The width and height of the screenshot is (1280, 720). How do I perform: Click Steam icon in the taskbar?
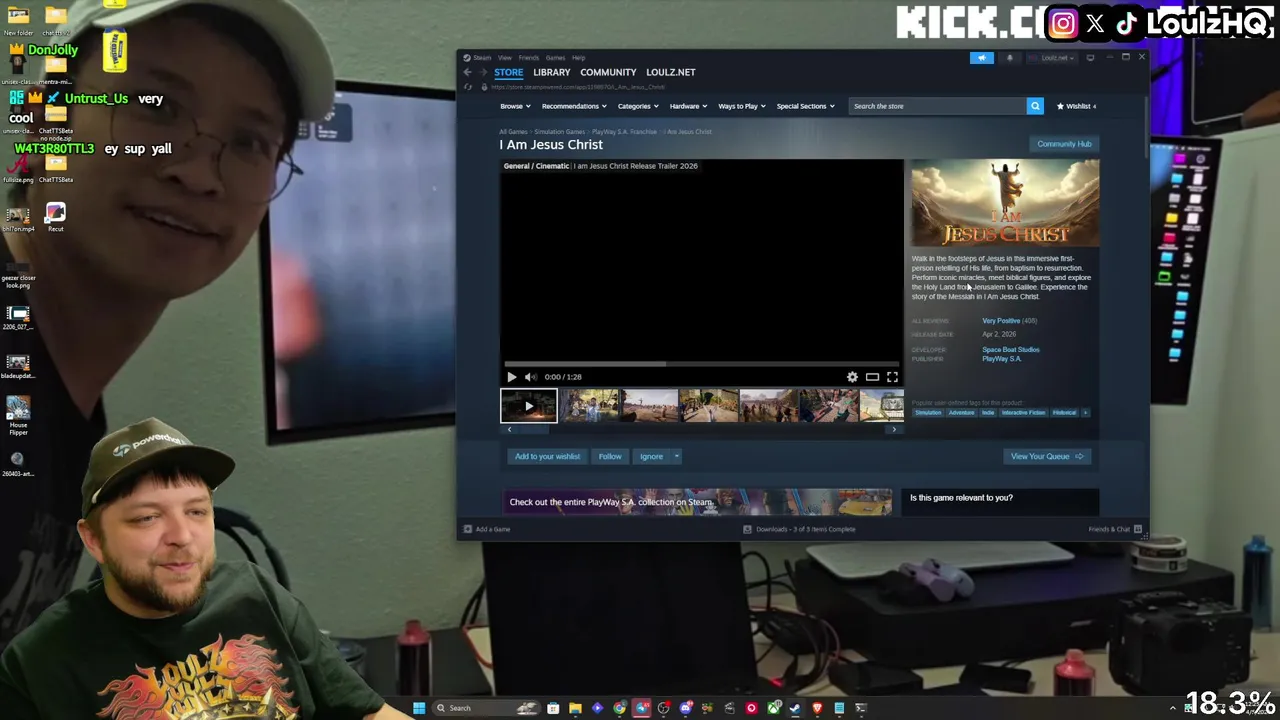(795, 708)
